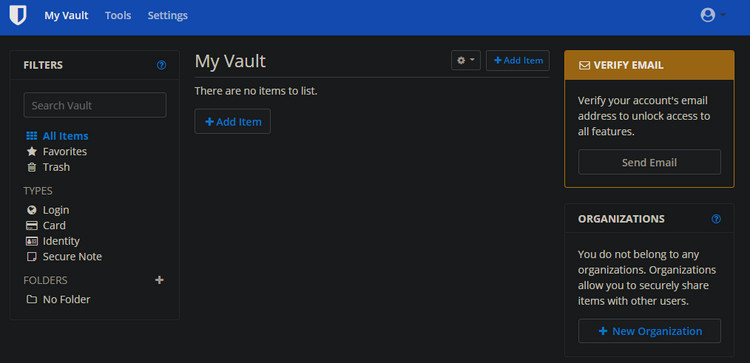Open the Filters help icon
This screenshot has height=363, width=750.
click(162, 66)
